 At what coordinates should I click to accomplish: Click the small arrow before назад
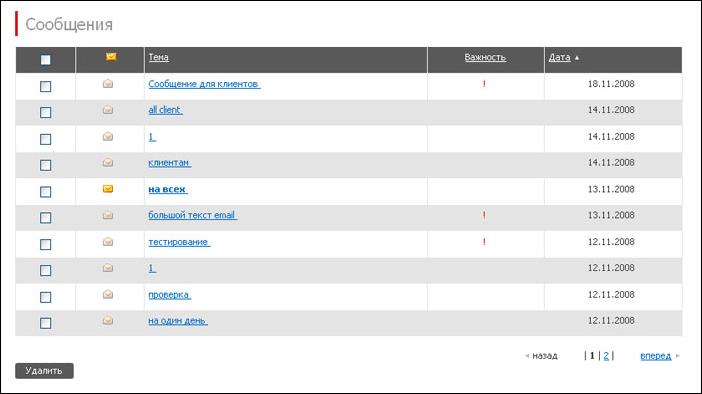click(527, 356)
